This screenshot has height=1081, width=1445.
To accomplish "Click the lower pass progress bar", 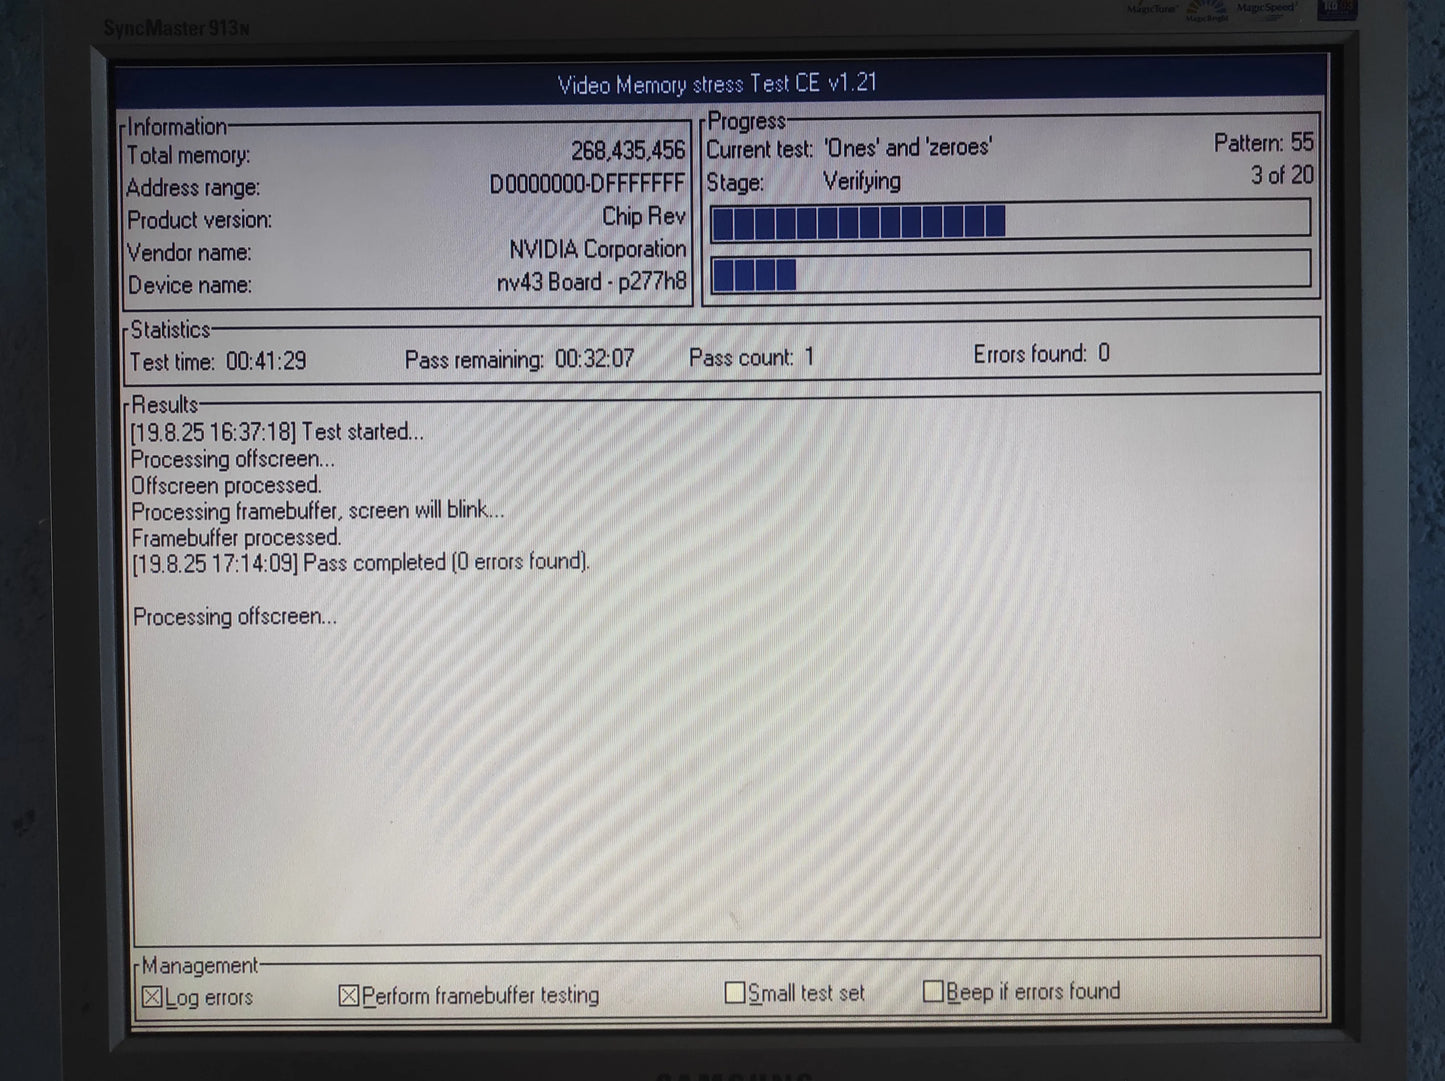I will [x=1010, y=272].
